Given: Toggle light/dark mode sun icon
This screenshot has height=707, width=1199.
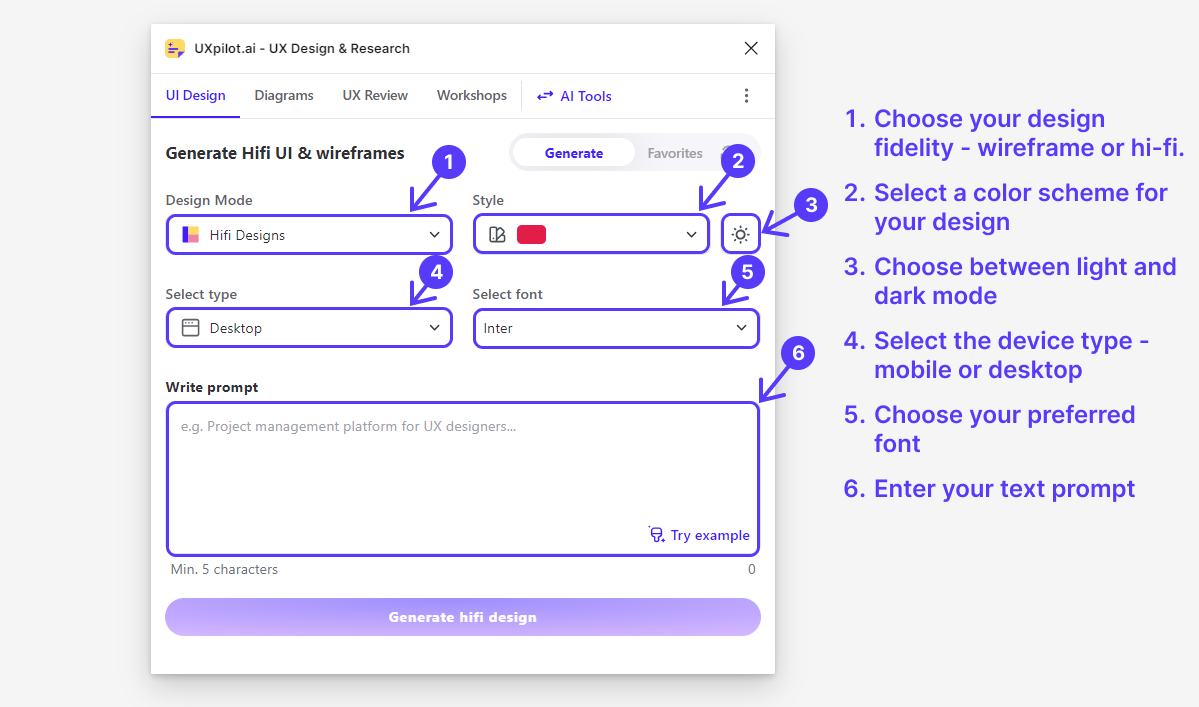Looking at the screenshot, I should [740, 235].
